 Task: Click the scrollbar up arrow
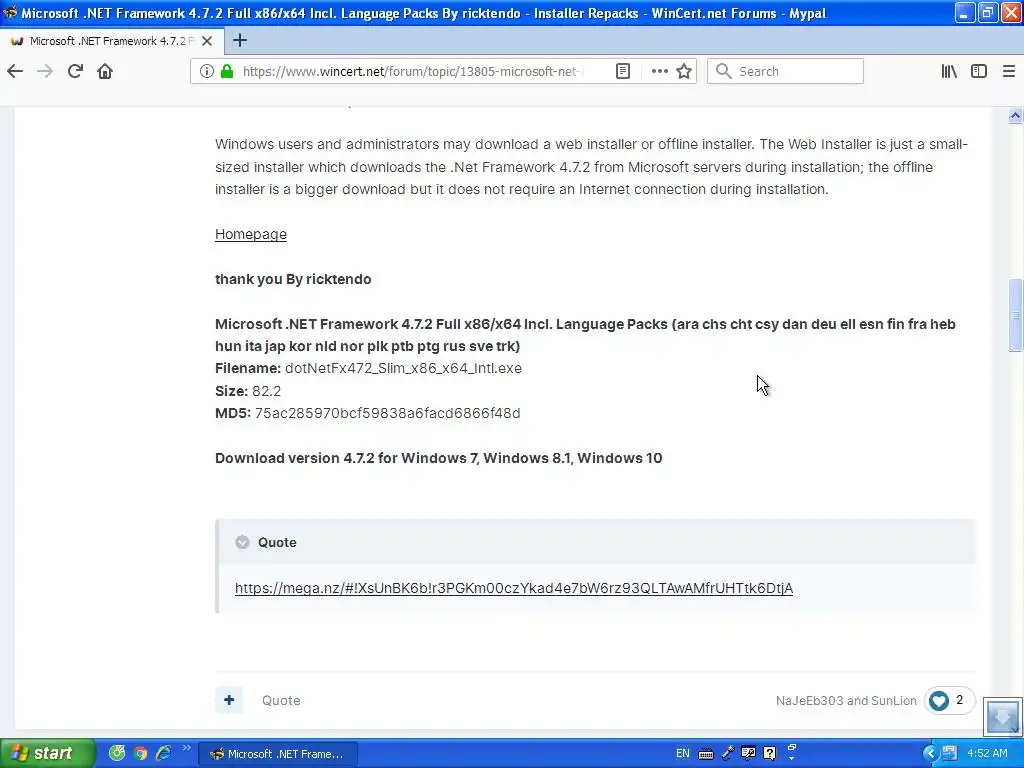tap(1015, 116)
